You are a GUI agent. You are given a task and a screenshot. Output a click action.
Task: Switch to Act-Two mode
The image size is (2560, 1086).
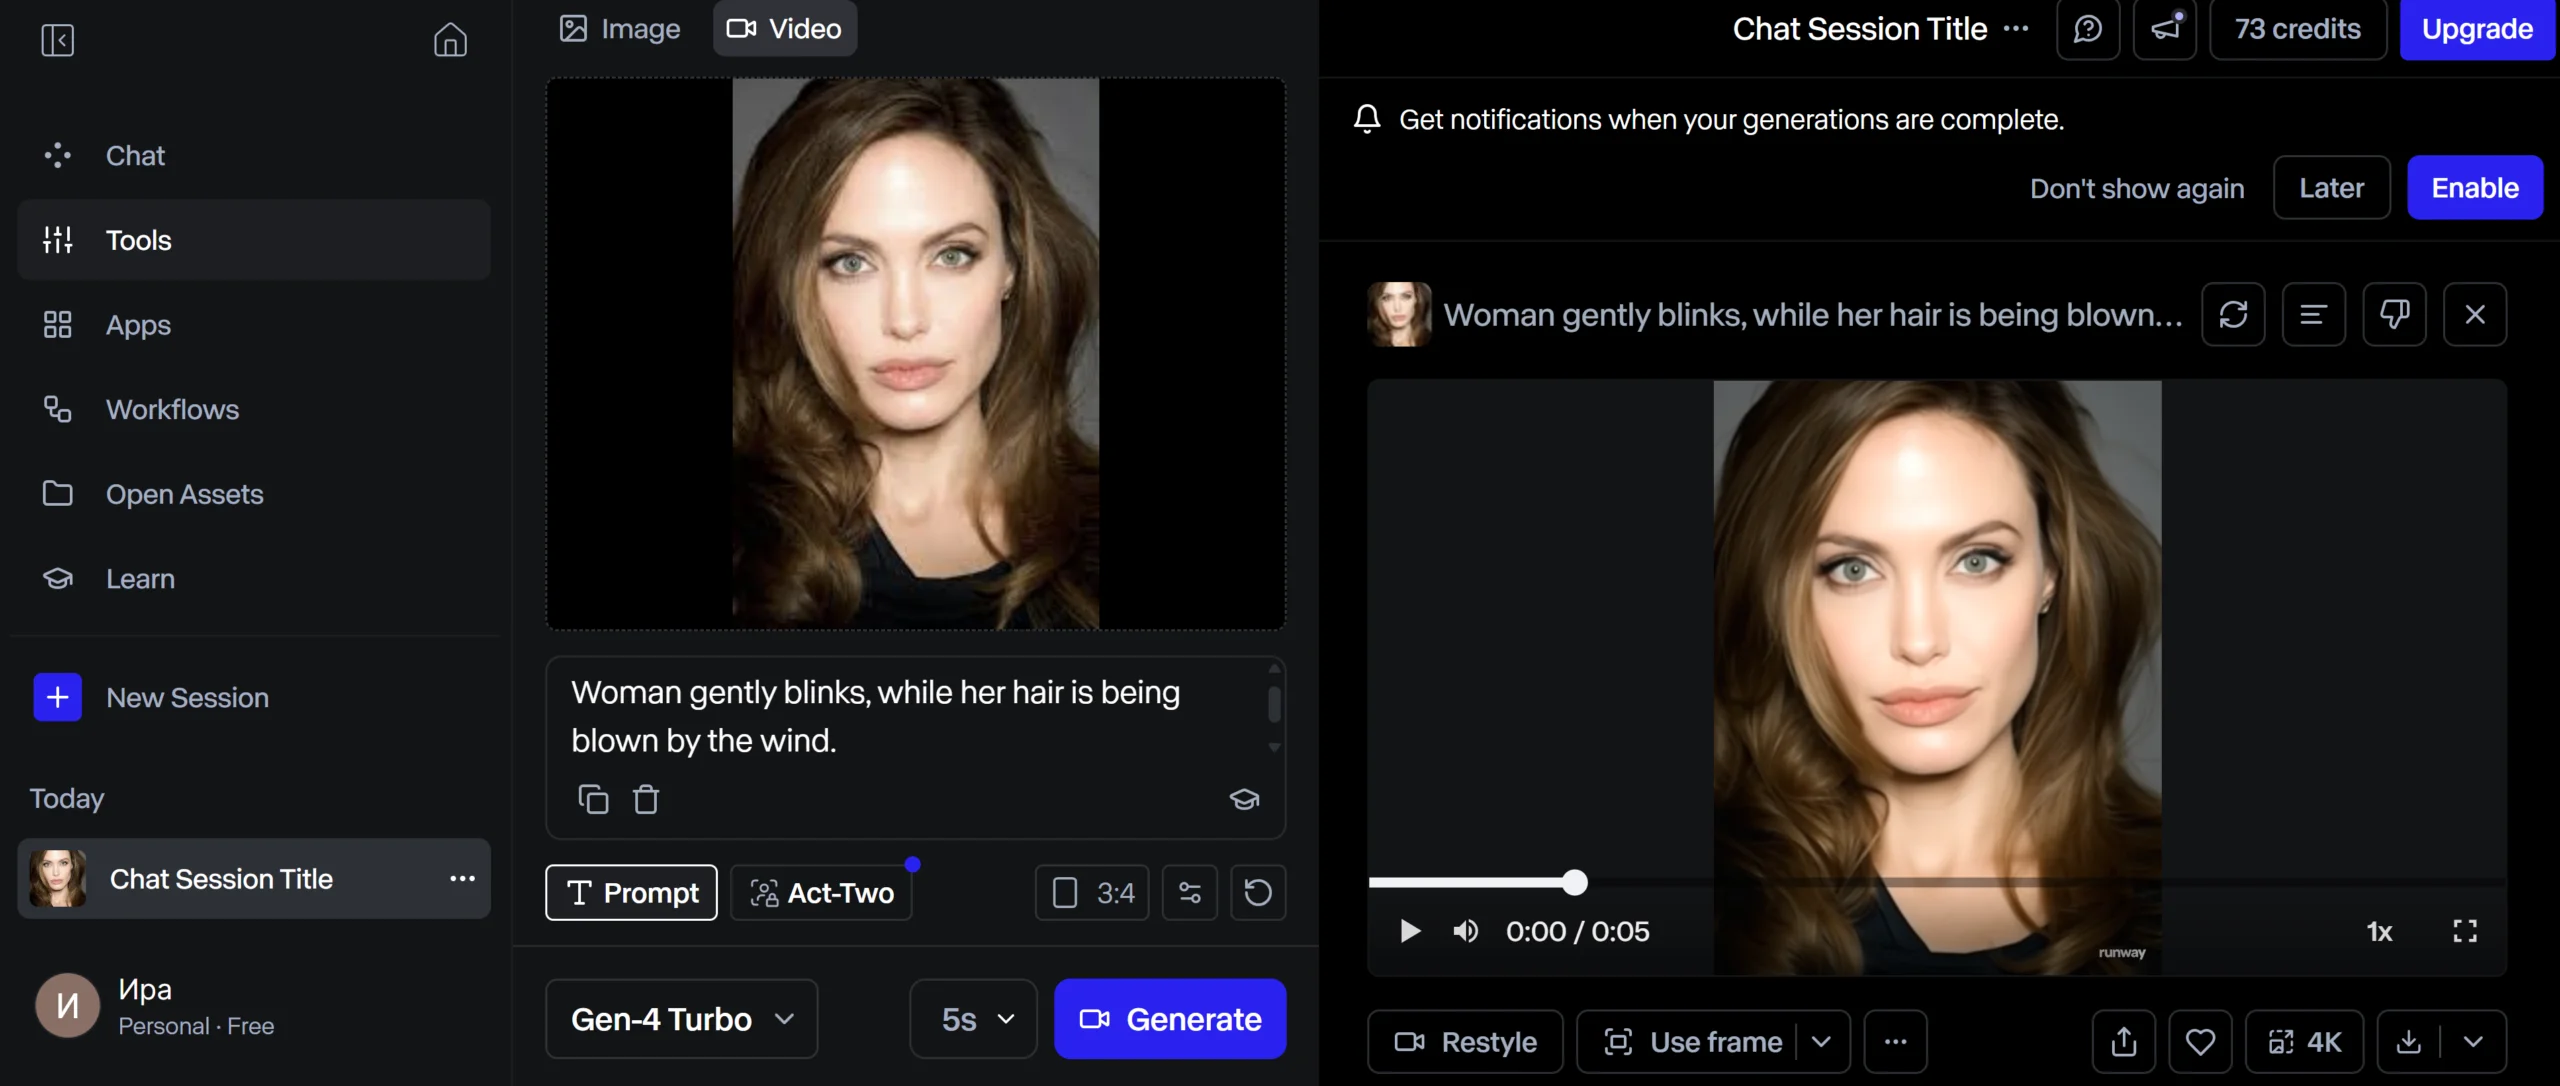point(822,893)
